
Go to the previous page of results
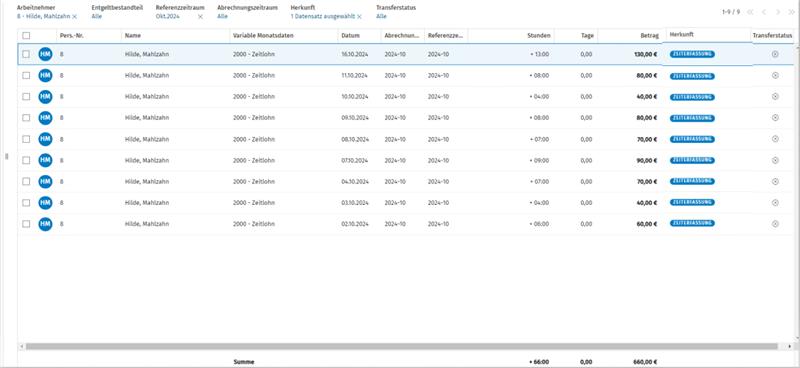point(764,12)
